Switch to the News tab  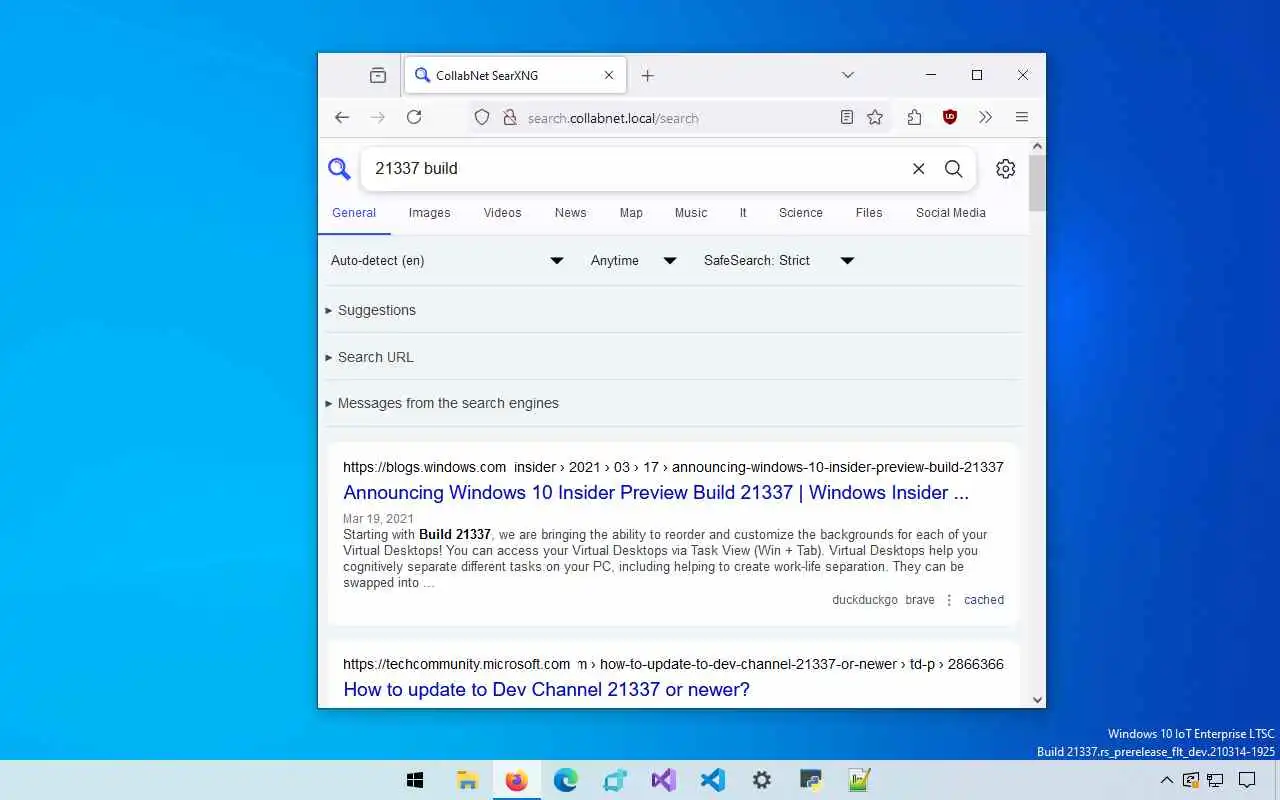click(570, 213)
